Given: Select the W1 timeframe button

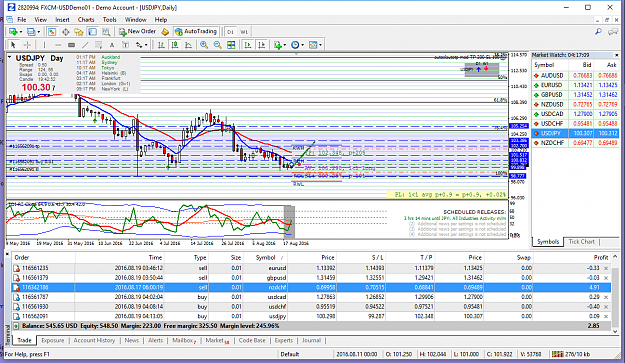Looking at the screenshot, I should 244,32.
